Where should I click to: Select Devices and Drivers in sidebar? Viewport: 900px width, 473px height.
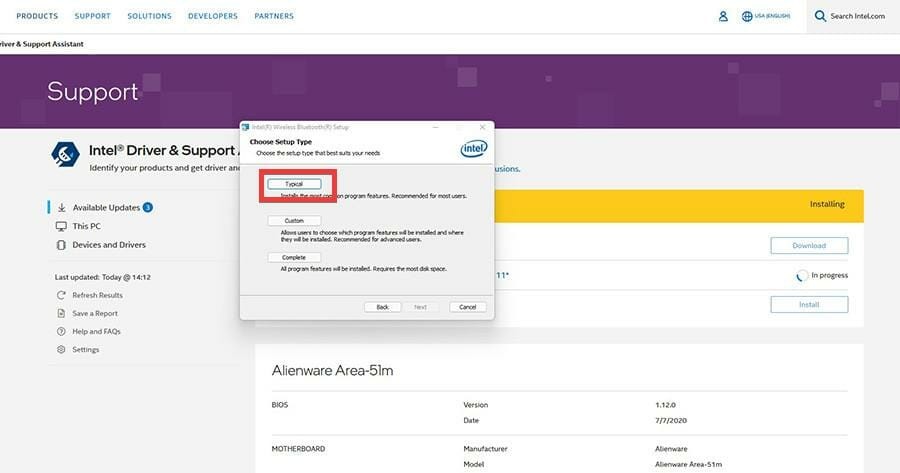[109, 245]
